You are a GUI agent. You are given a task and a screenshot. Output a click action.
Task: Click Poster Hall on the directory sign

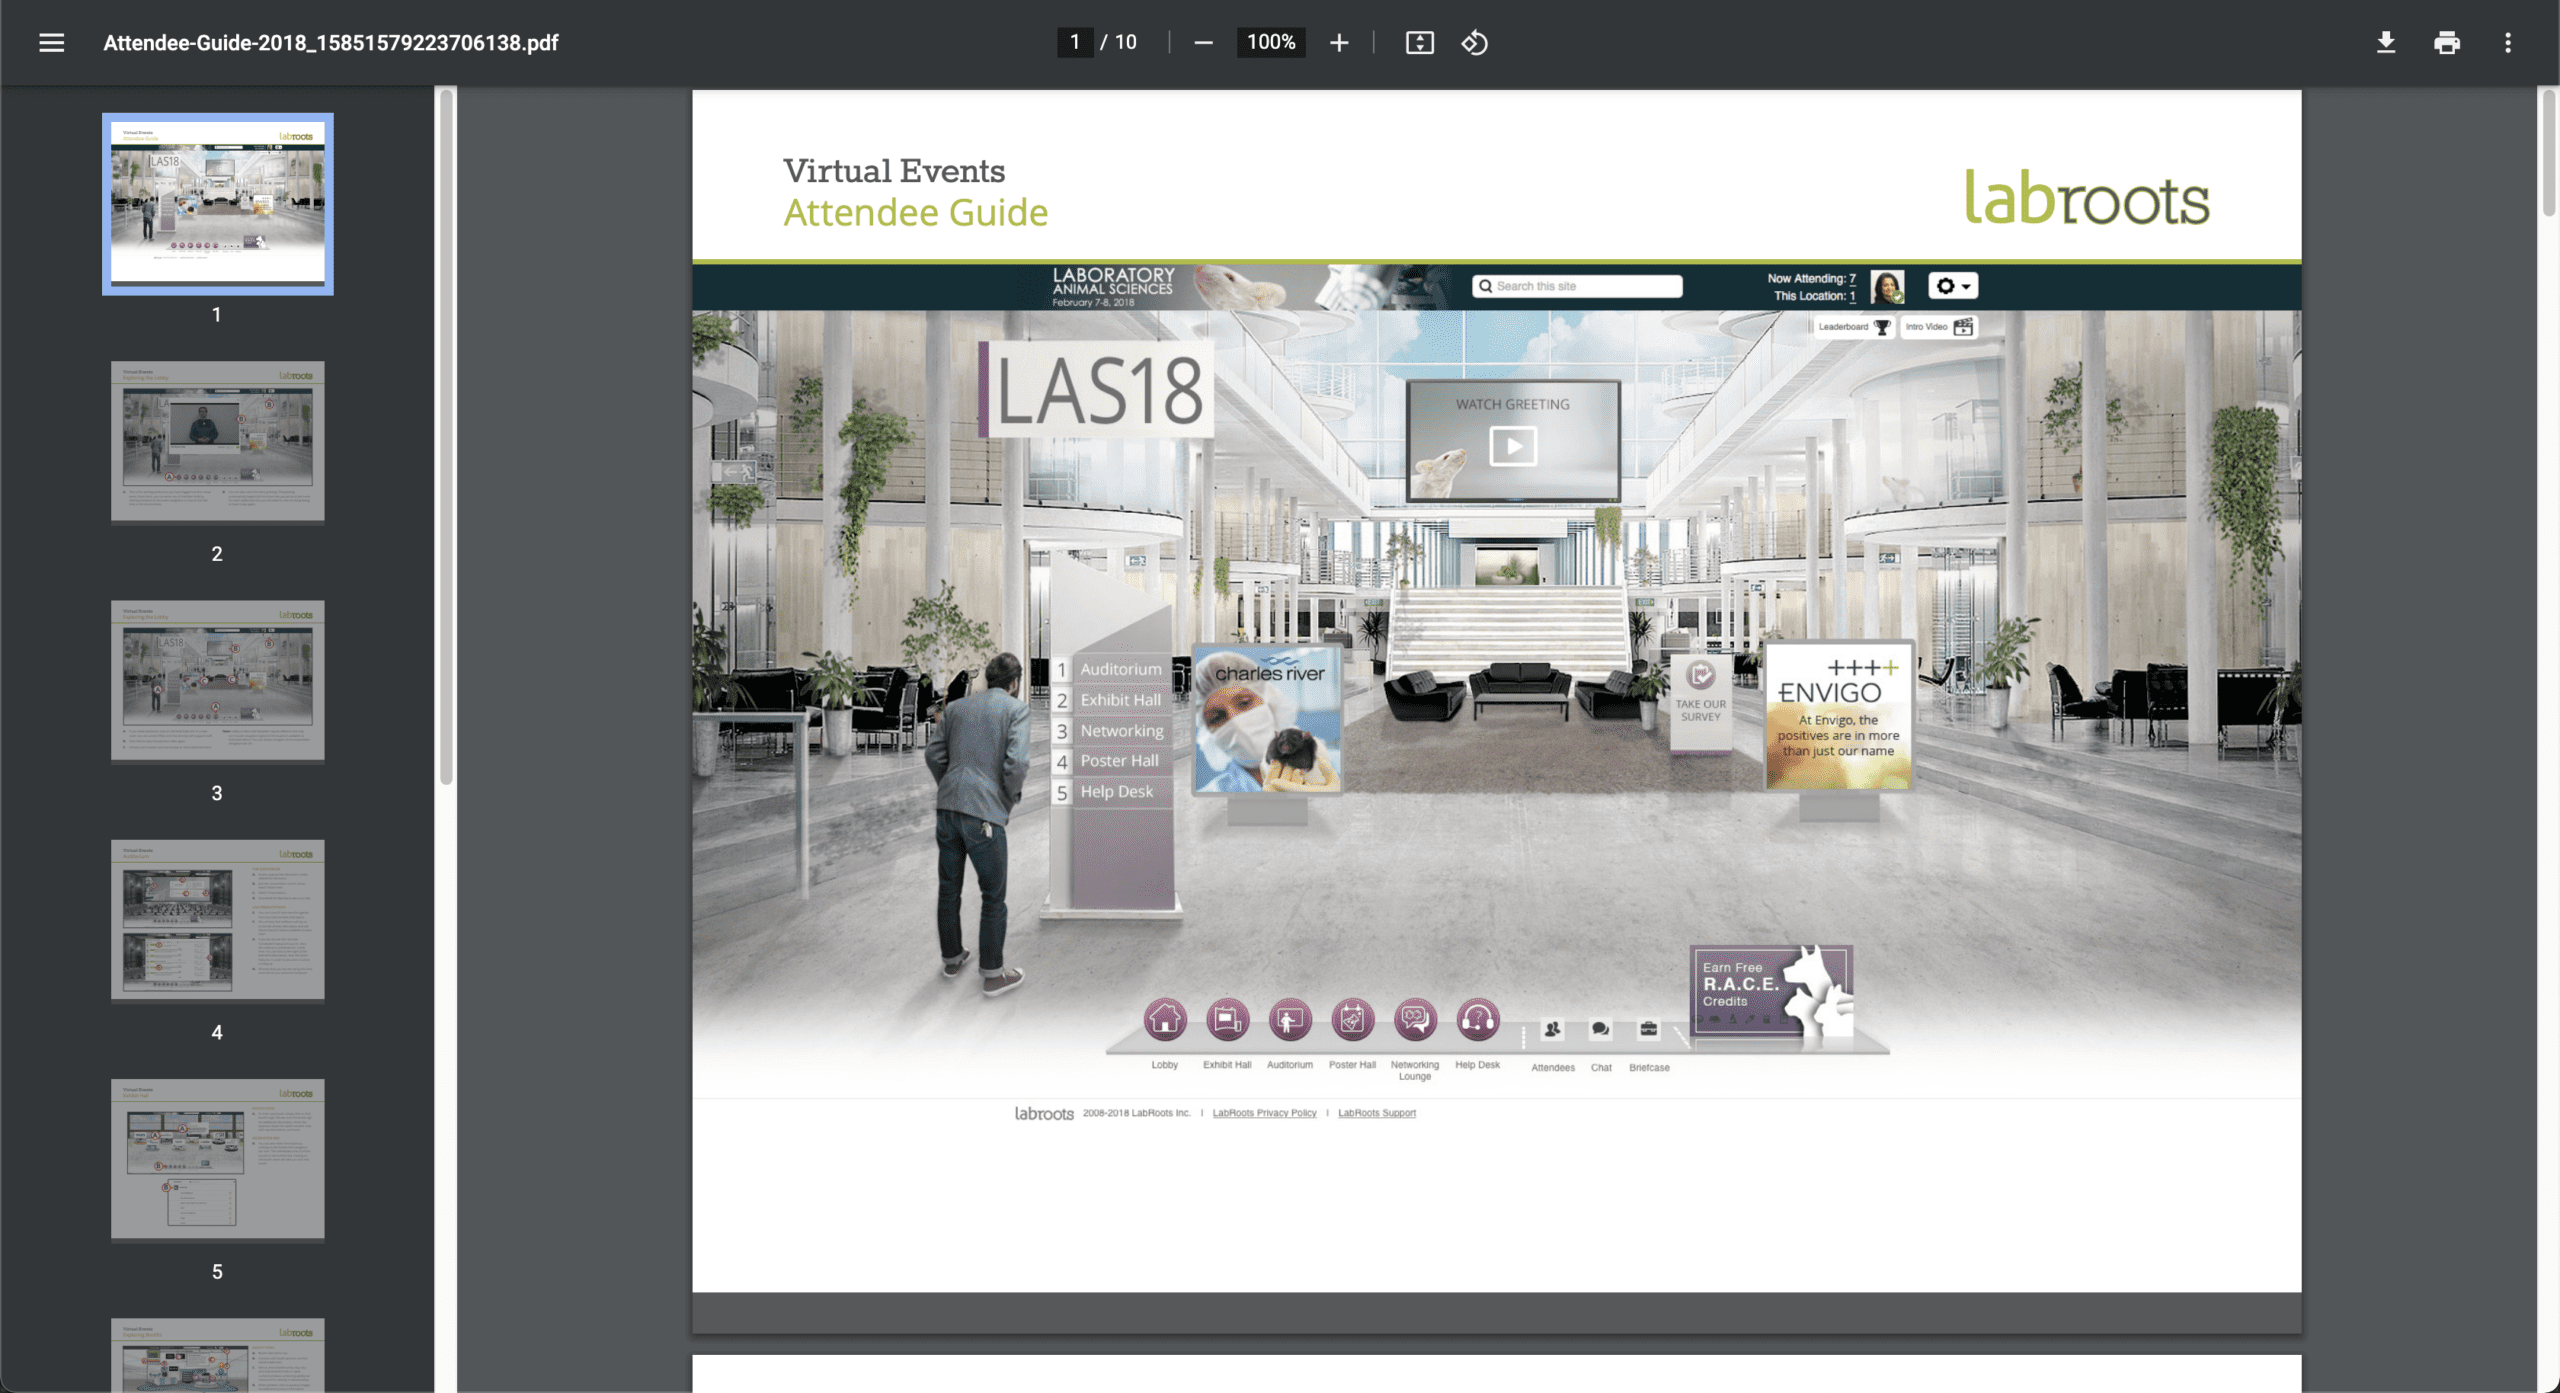coord(1119,761)
